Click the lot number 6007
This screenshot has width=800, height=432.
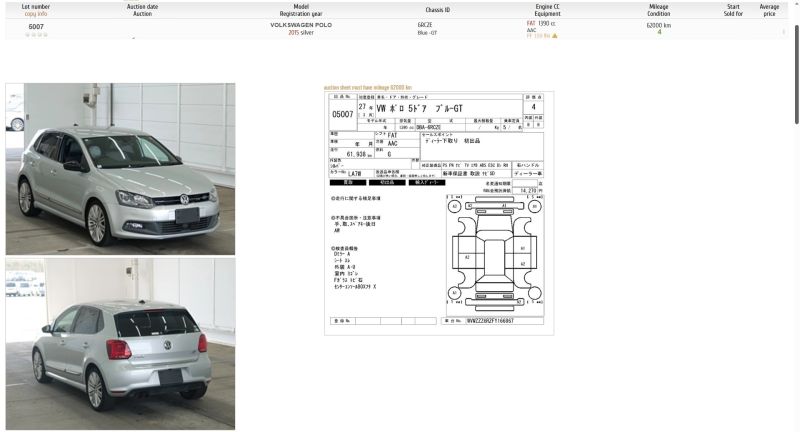tap(36, 27)
